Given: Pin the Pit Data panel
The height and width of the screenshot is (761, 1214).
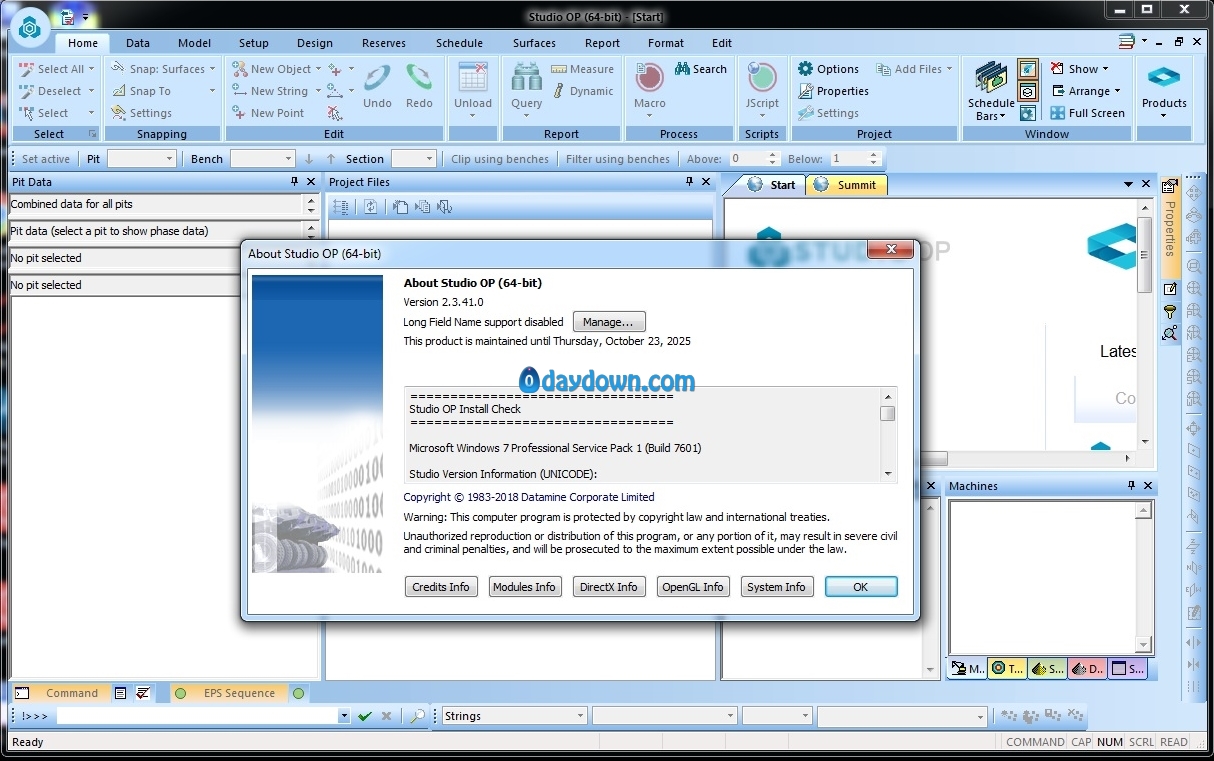Looking at the screenshot, I should [x=294, y=182].
